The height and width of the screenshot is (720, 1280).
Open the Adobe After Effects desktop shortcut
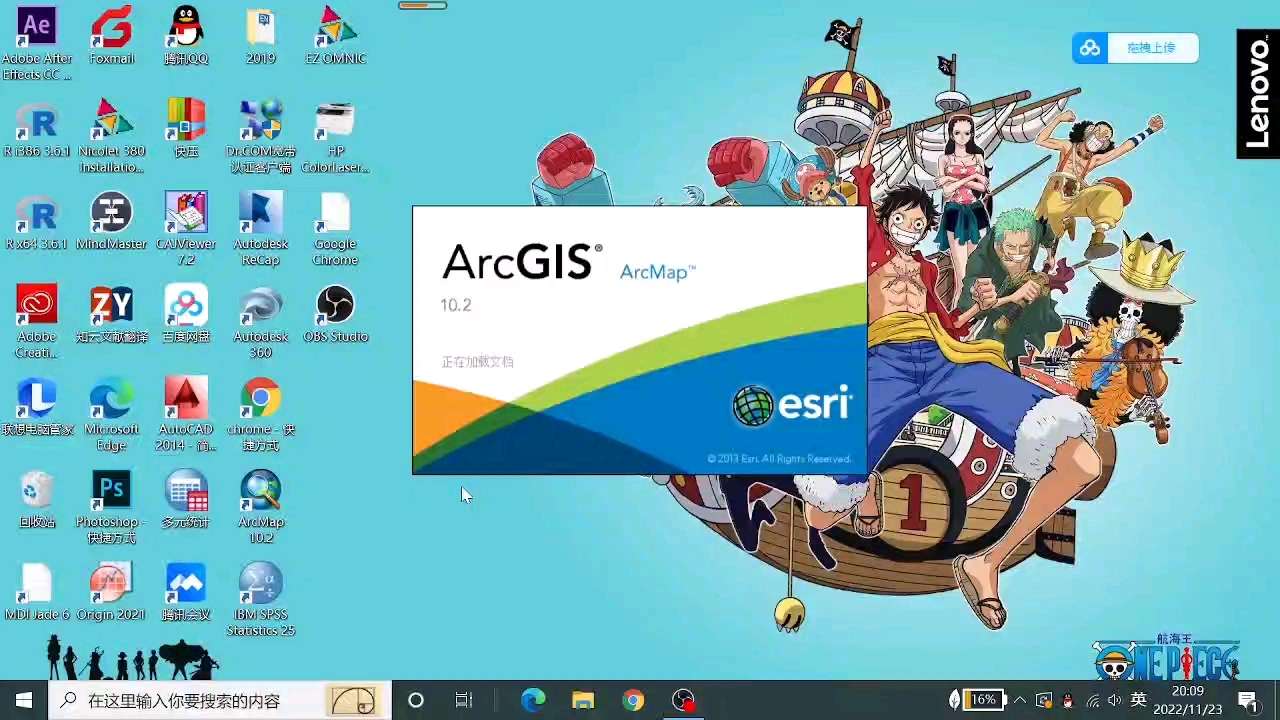click(x=36, y=43)
